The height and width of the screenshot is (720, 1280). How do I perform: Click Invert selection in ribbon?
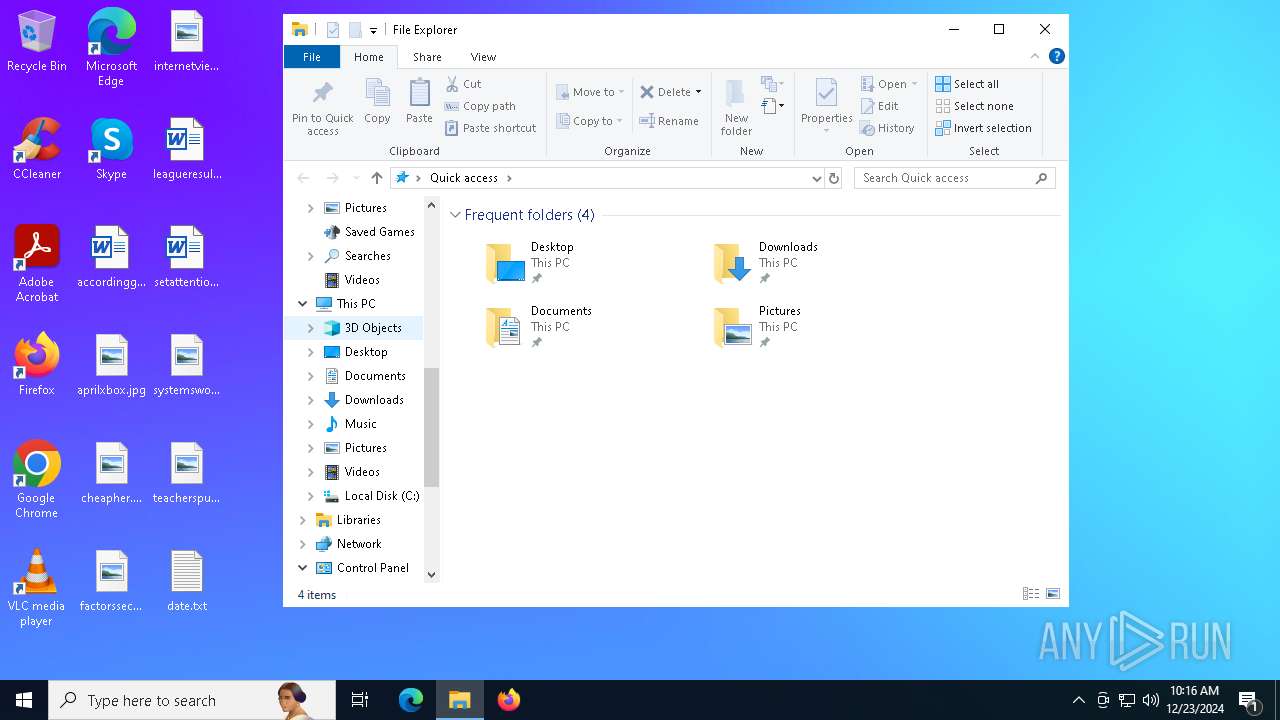click(x=983, y=128)
